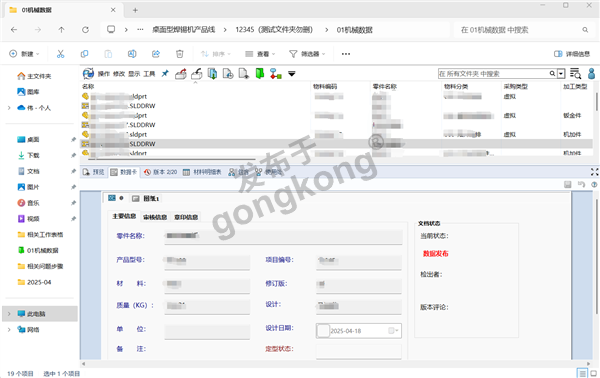Click the Rename icon in Explorer toolbar
The height and width of the screenshot is (378, 600).
[x=132, y=54]
